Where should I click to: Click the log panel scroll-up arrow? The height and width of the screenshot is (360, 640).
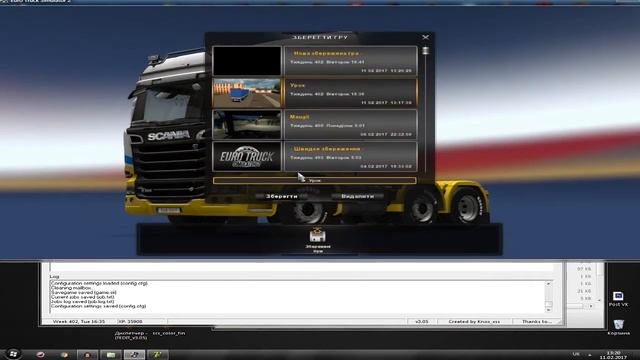[548, 283]
